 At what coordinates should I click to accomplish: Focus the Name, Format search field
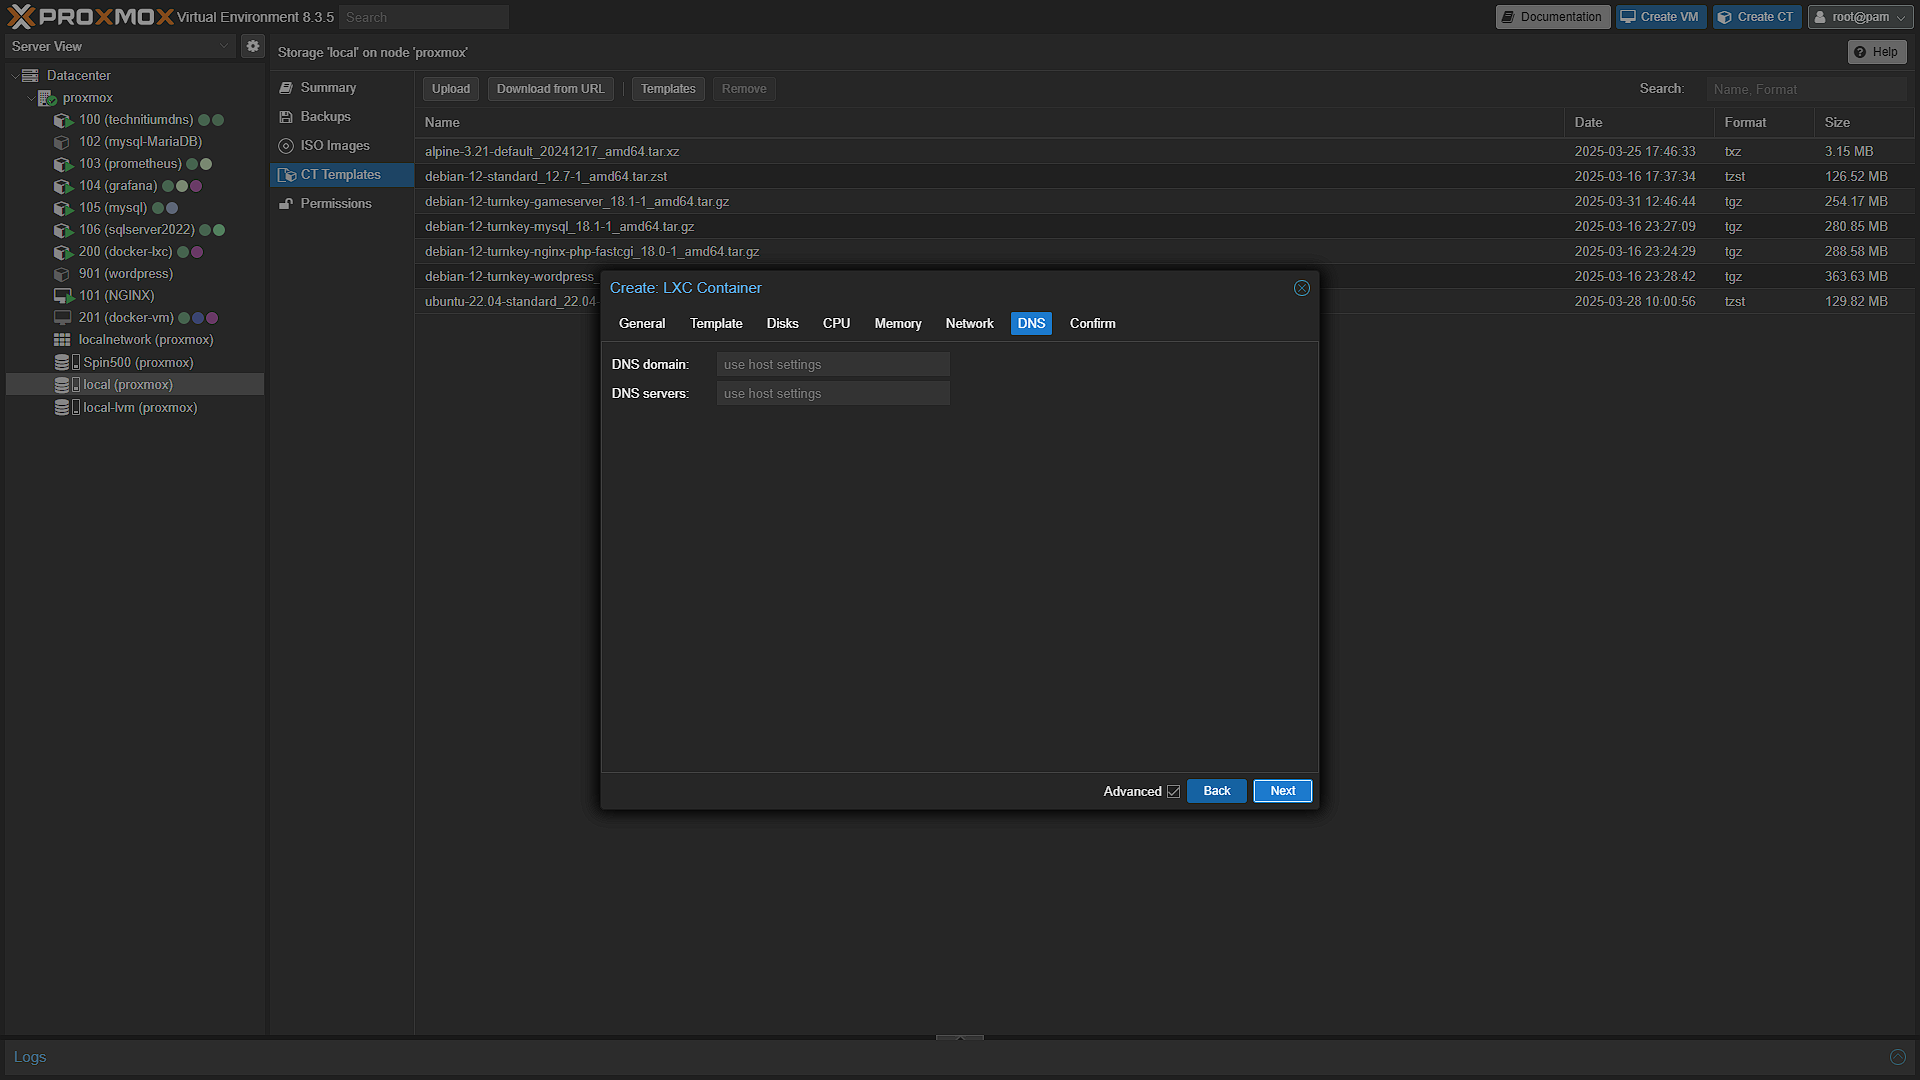(x=1806, y=89)
